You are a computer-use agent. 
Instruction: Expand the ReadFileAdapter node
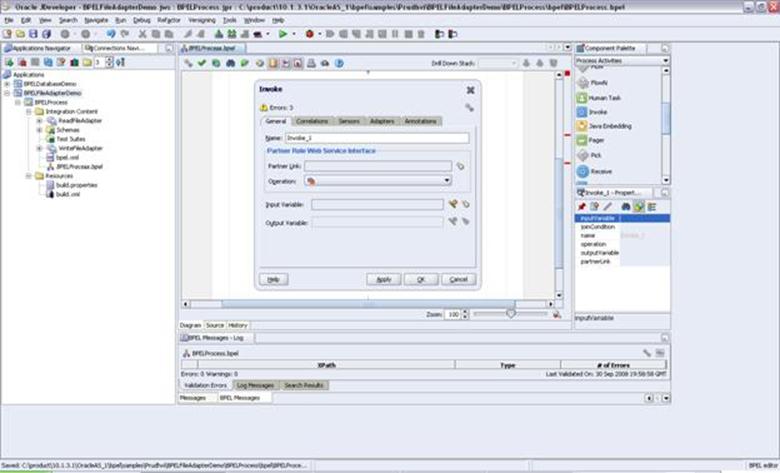[x=40, y=121]
